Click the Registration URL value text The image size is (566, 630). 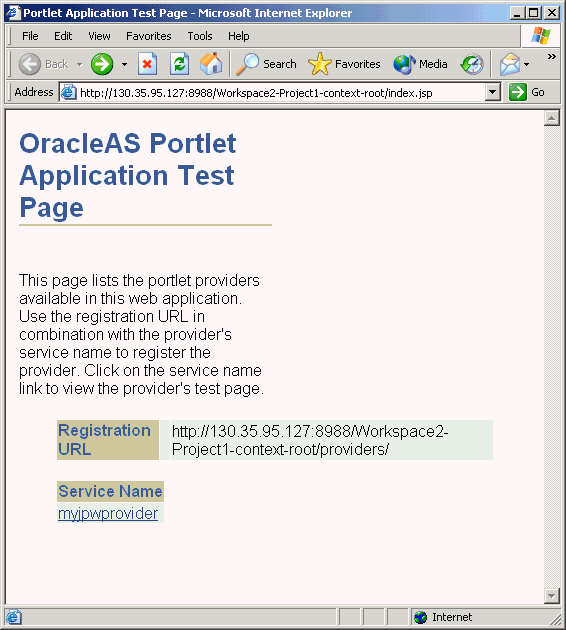pos(310,440)
